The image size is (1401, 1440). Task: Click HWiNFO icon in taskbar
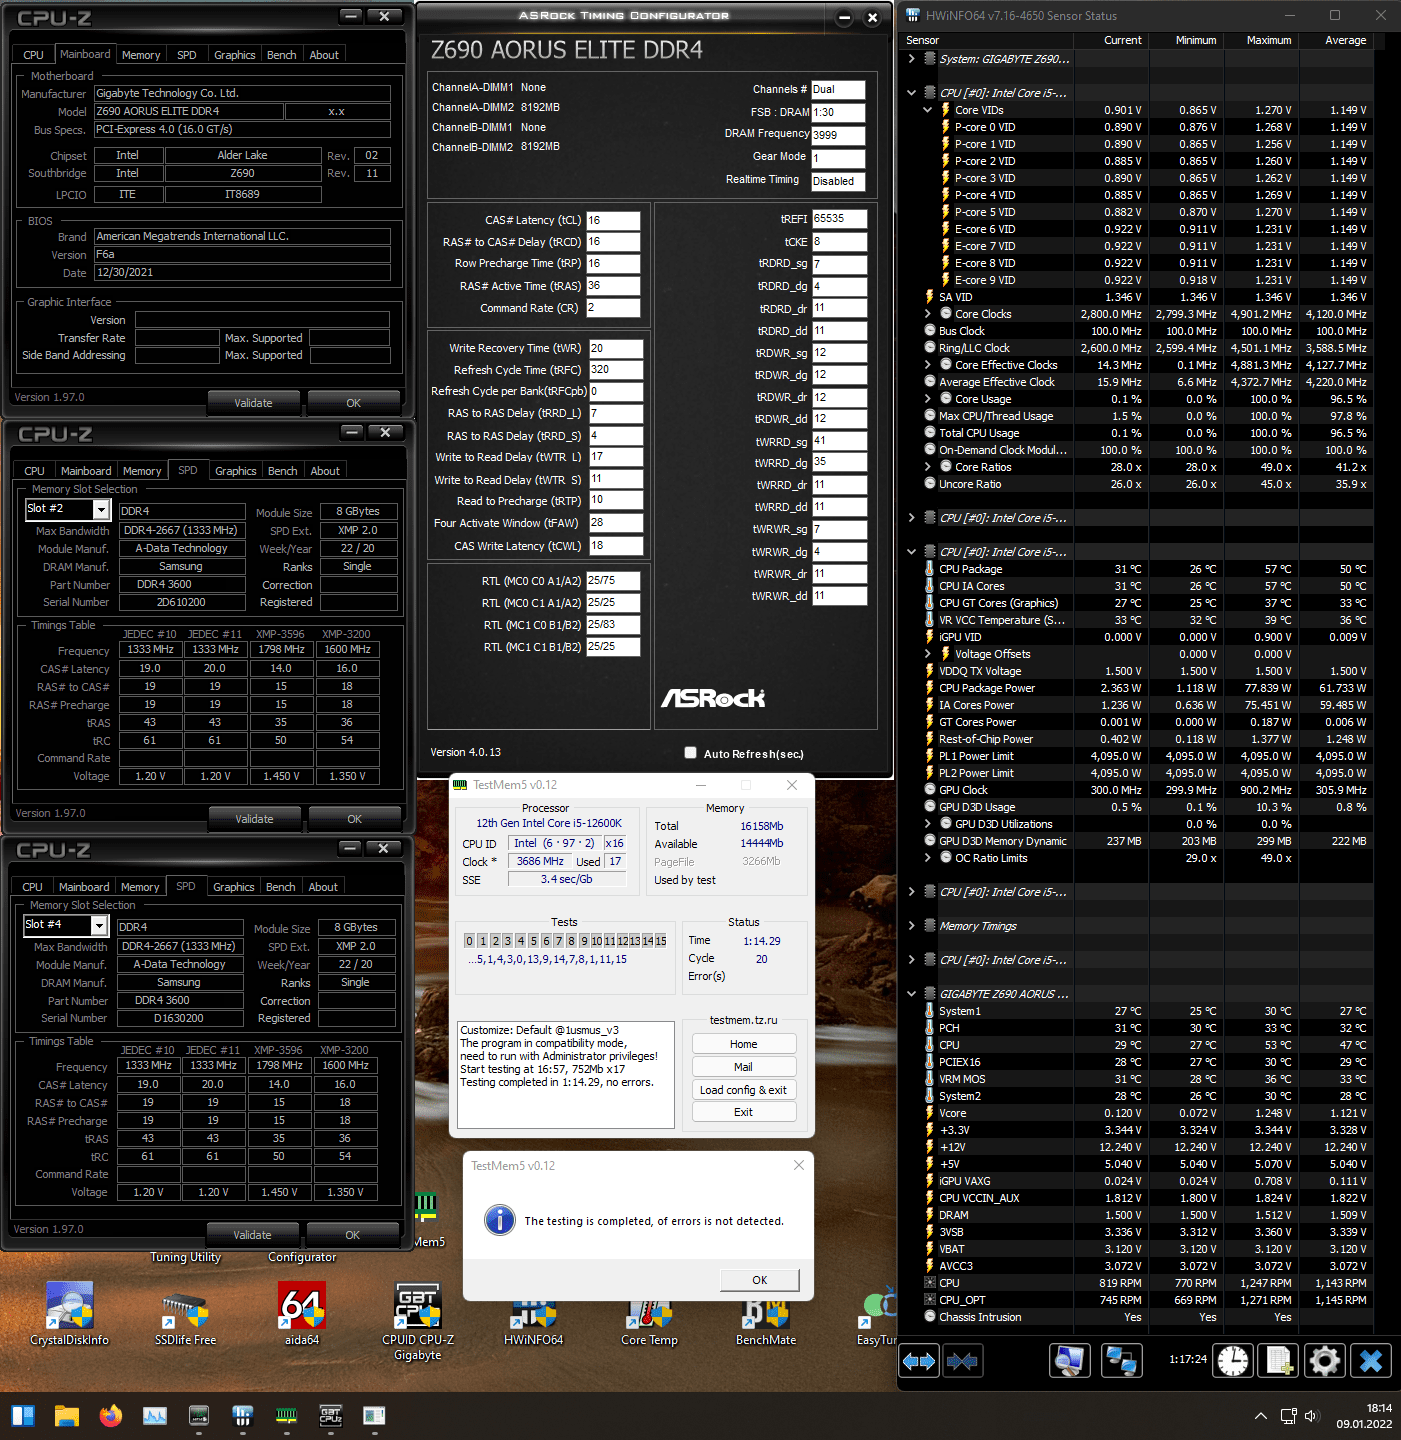242,1415
